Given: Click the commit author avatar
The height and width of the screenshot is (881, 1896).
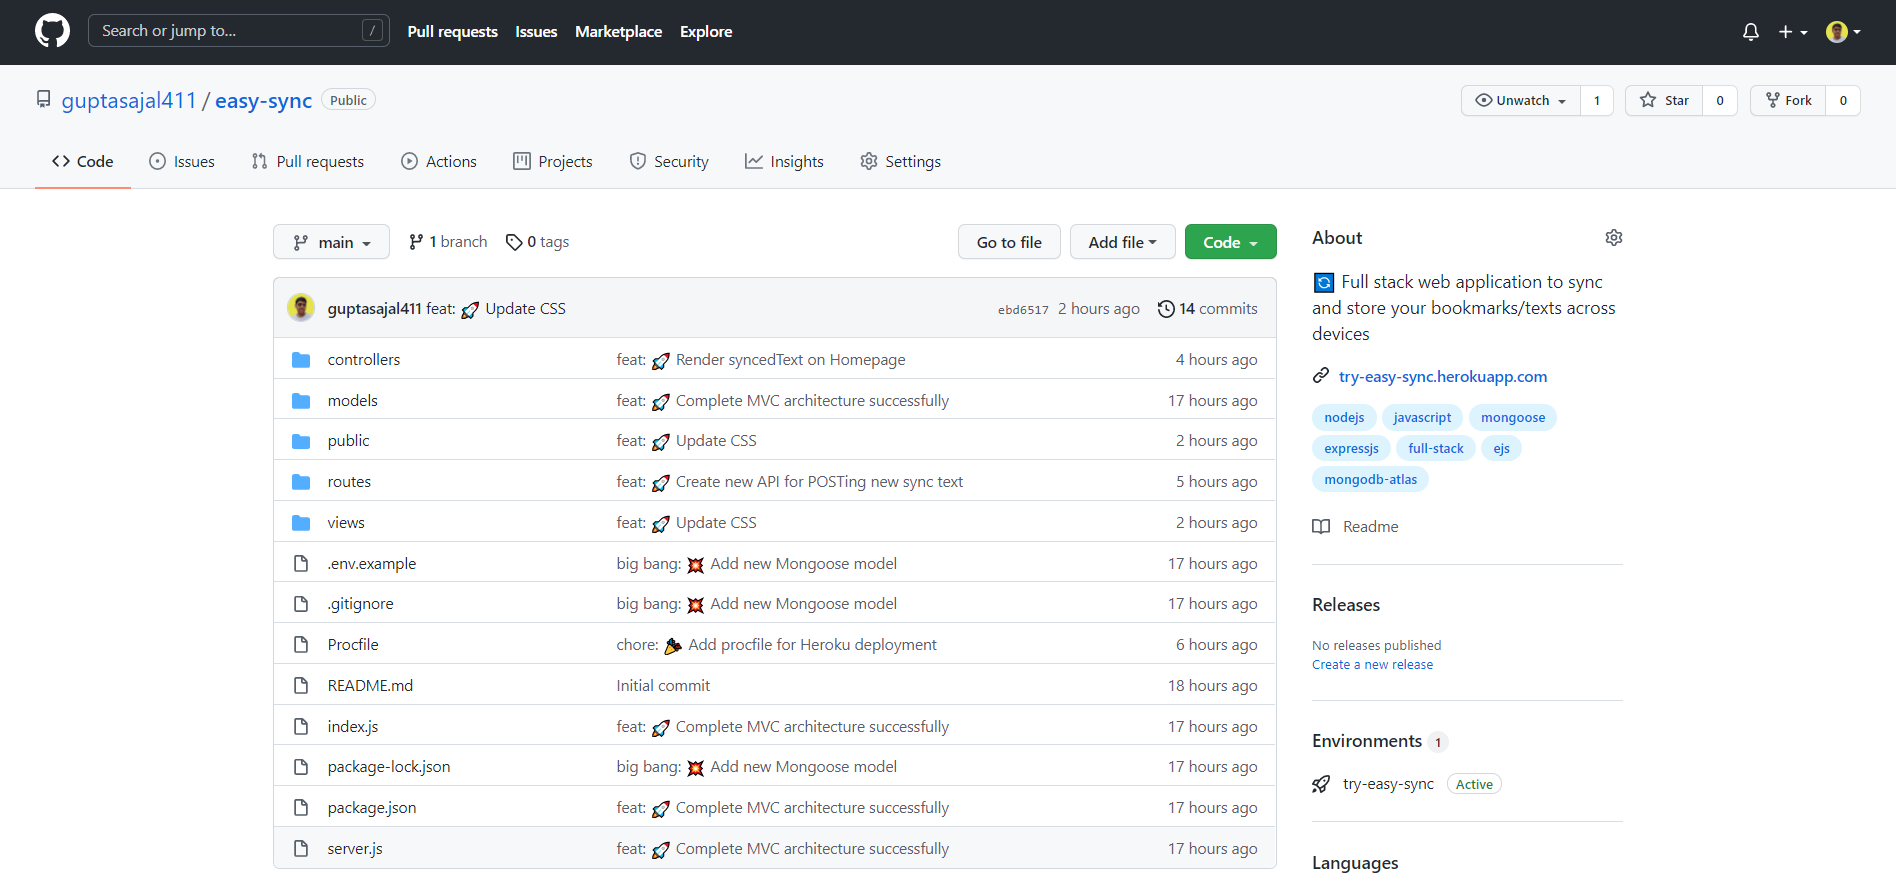Looking at the screenshot, I should coord(301,308).
